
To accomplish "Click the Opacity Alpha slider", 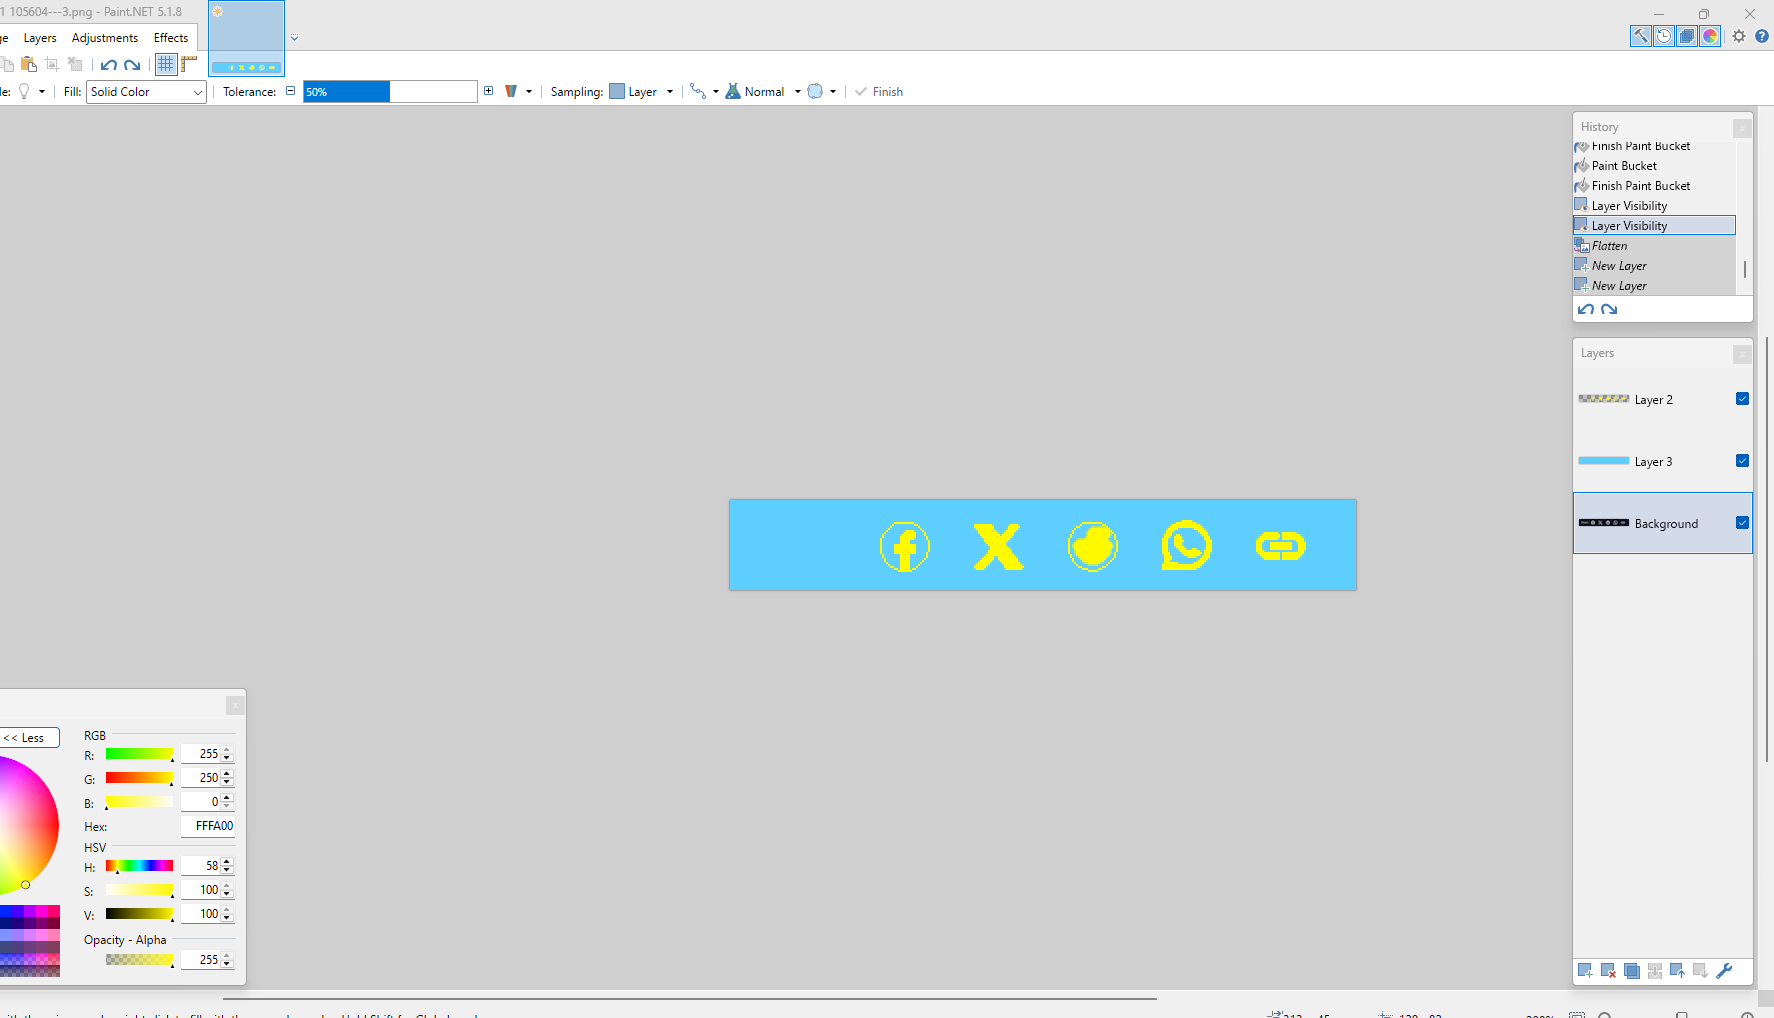I will point(140,960).
